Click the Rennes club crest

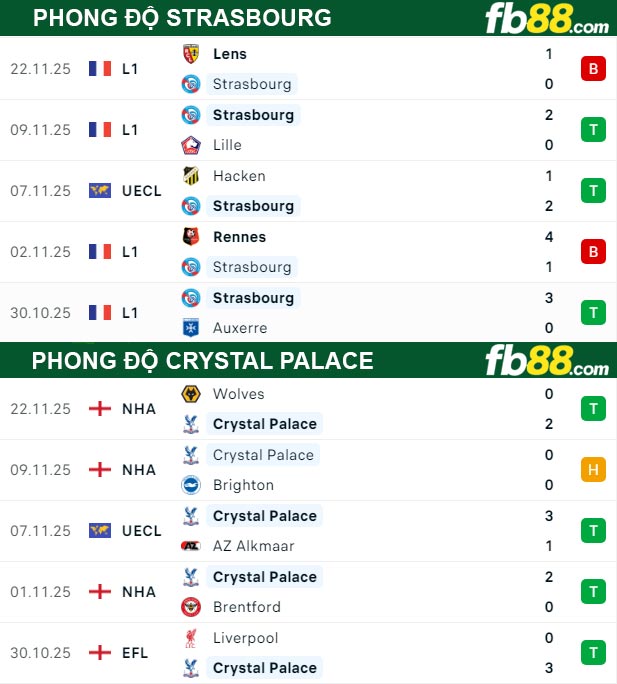tap(191, 237)
